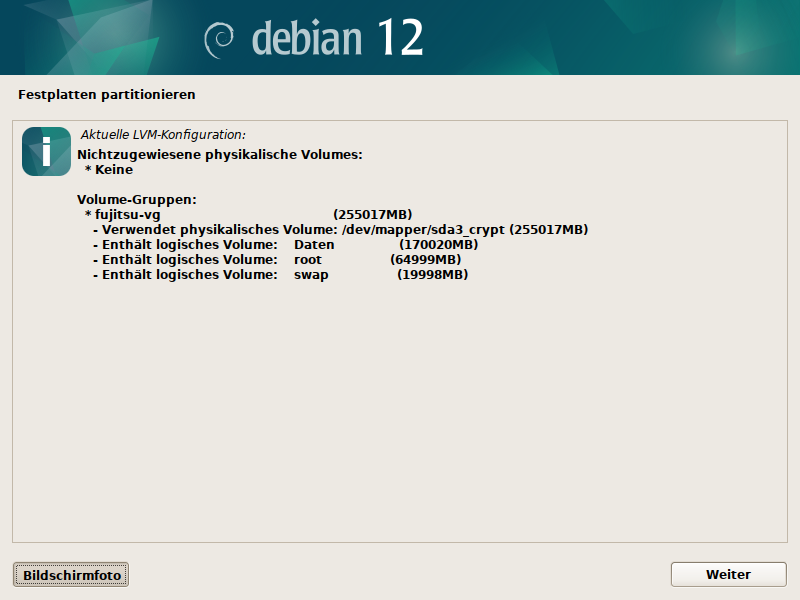Screen dimensions: 800x600
Task: Click the /dev/mapper/sda3_crypt device path
Action: coord(423,230)
